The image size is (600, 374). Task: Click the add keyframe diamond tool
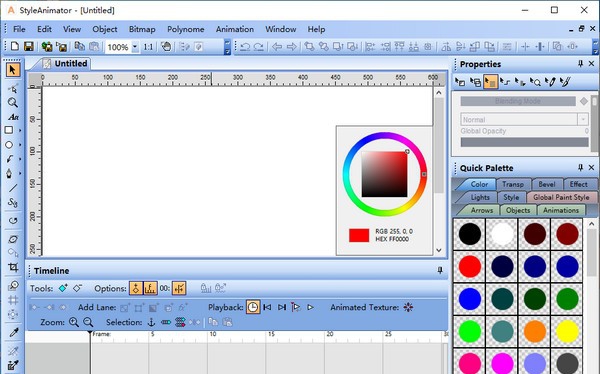[63, 288]
